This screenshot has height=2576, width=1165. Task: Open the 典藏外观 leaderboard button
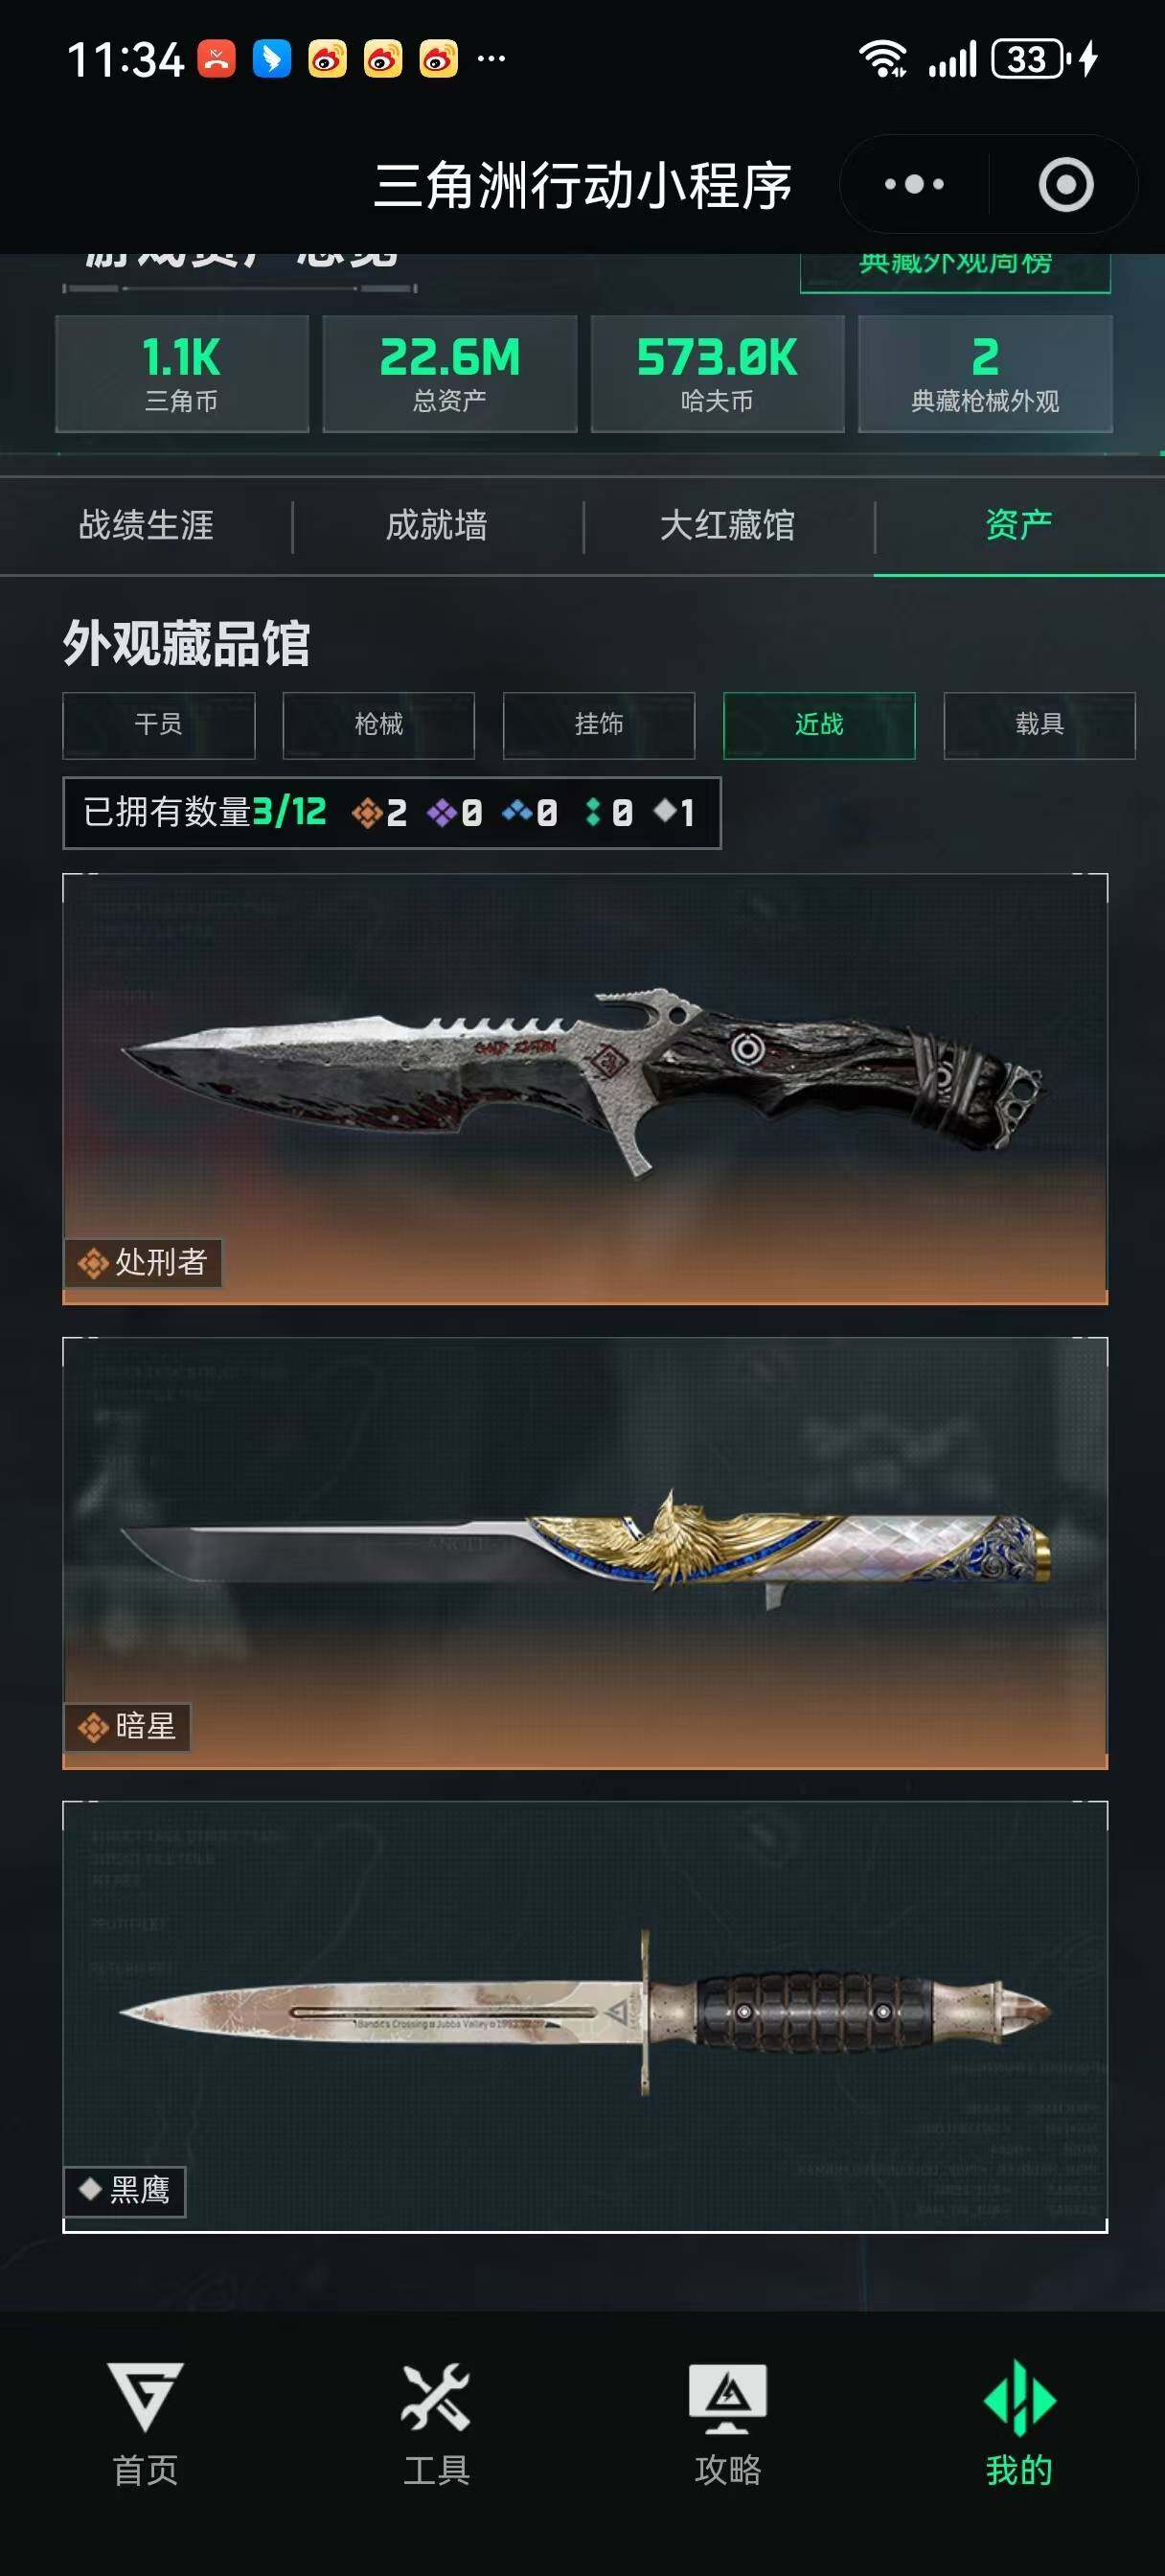pos(955,271)
